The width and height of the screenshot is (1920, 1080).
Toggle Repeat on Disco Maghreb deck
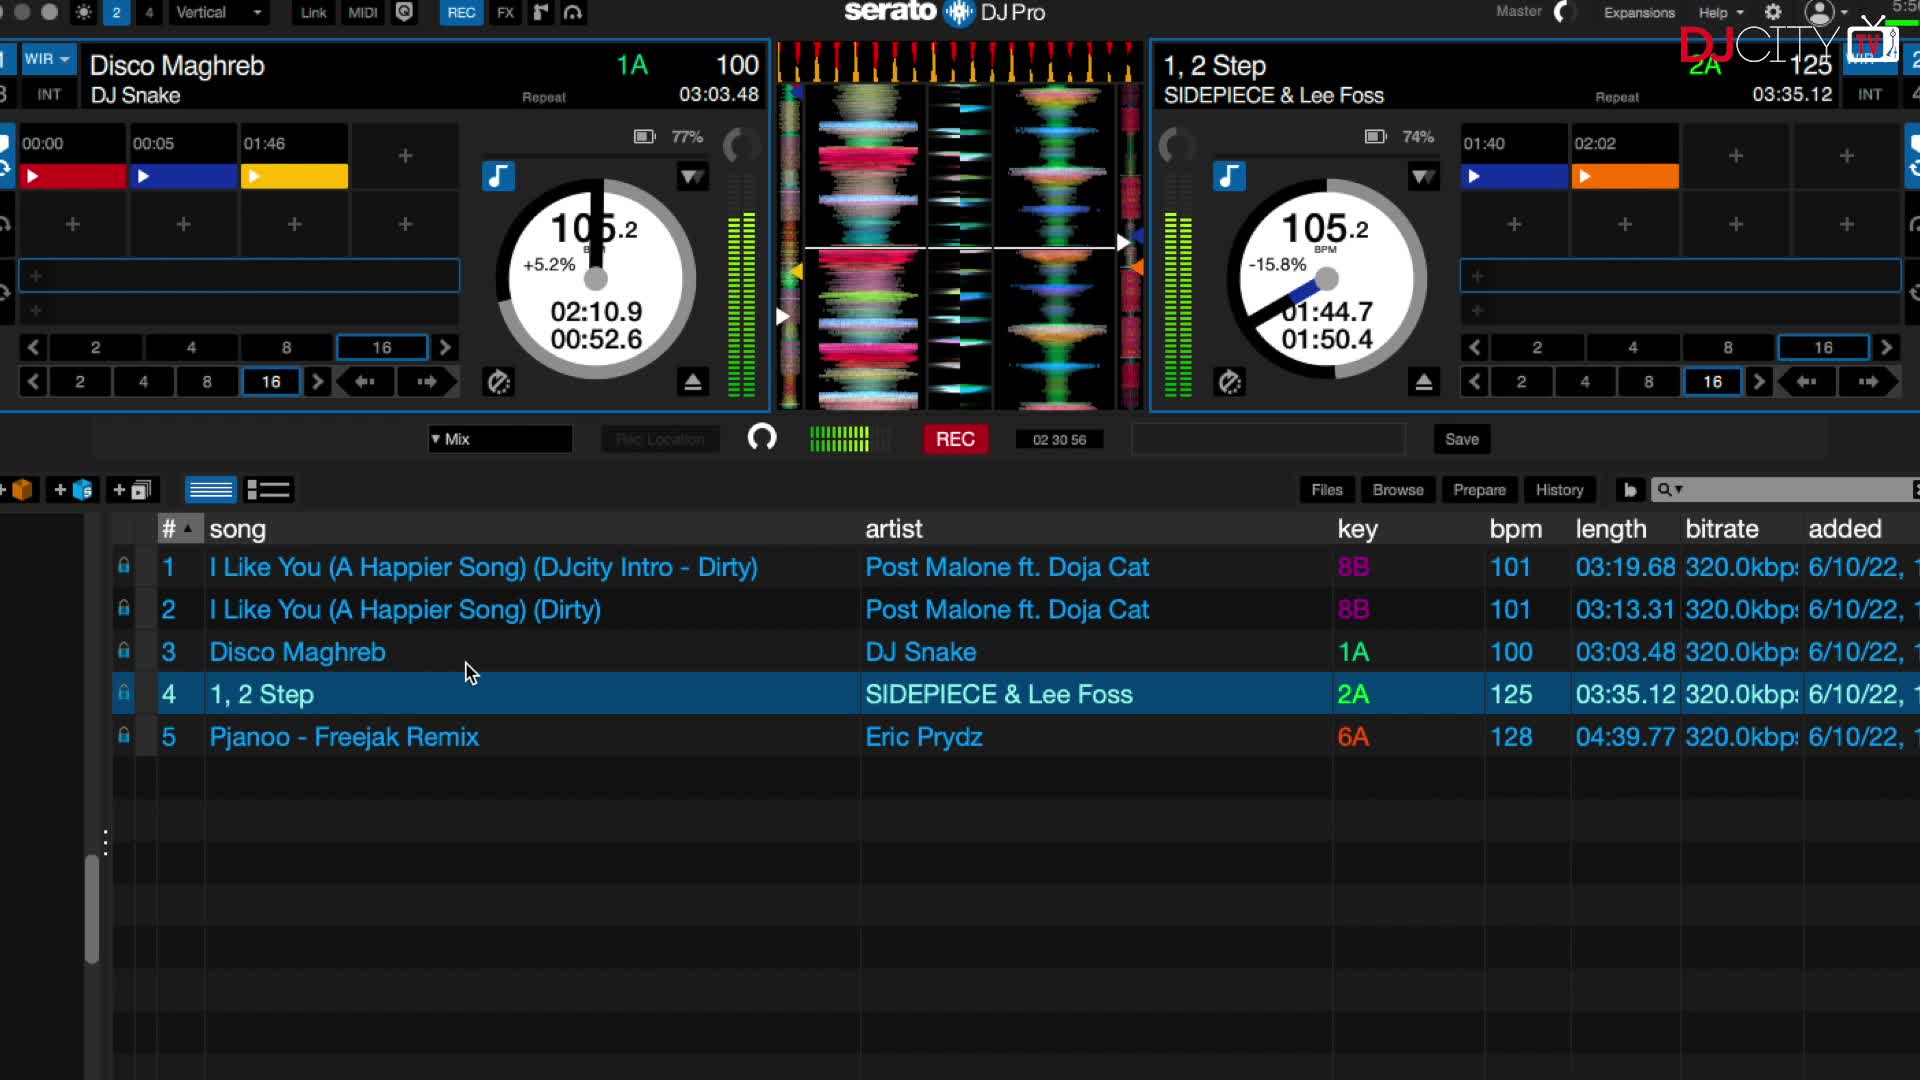[x=544, y=97]
